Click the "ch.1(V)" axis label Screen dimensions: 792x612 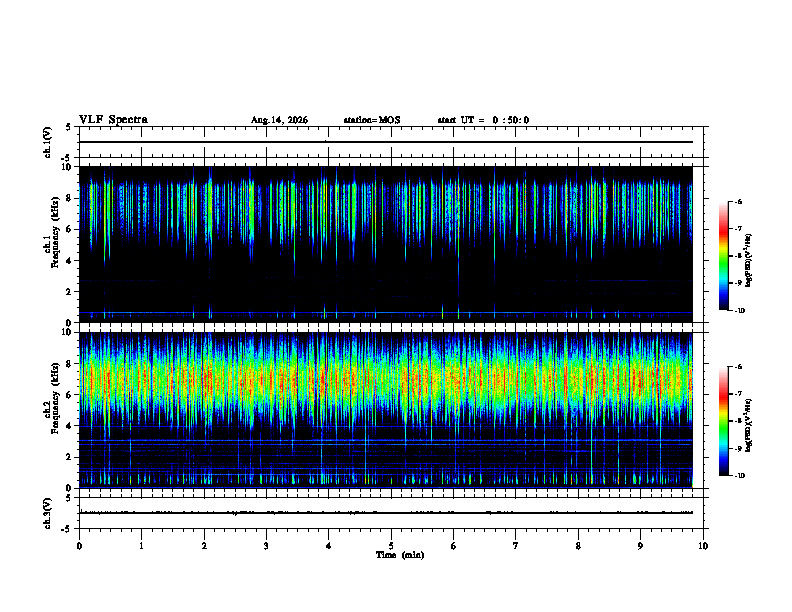click(x=47, y=142)
